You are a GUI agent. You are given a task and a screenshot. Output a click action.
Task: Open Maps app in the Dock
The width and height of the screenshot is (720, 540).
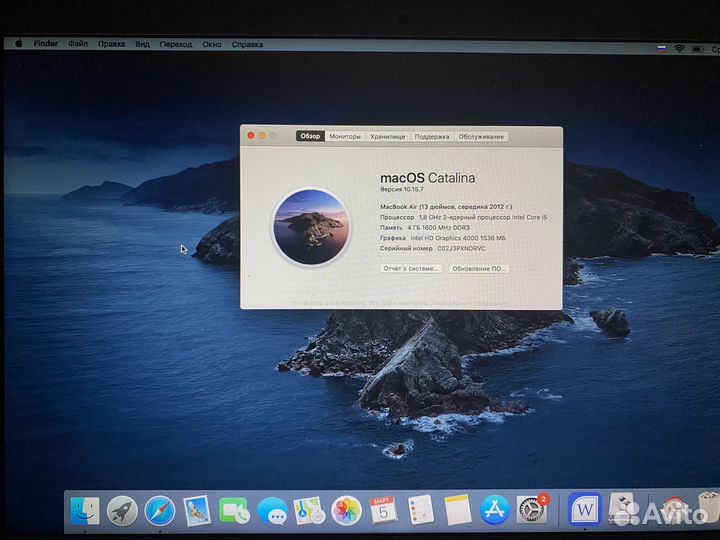(x=309, y=511)
